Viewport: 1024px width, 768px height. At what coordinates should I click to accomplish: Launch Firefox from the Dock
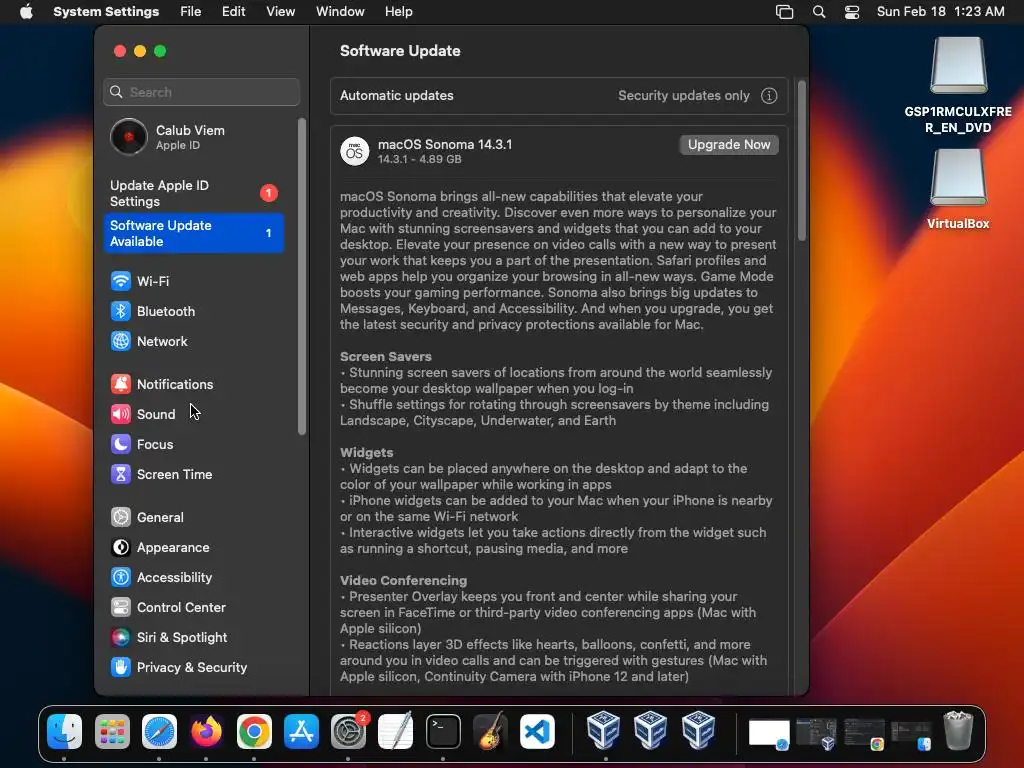point(206,731)
